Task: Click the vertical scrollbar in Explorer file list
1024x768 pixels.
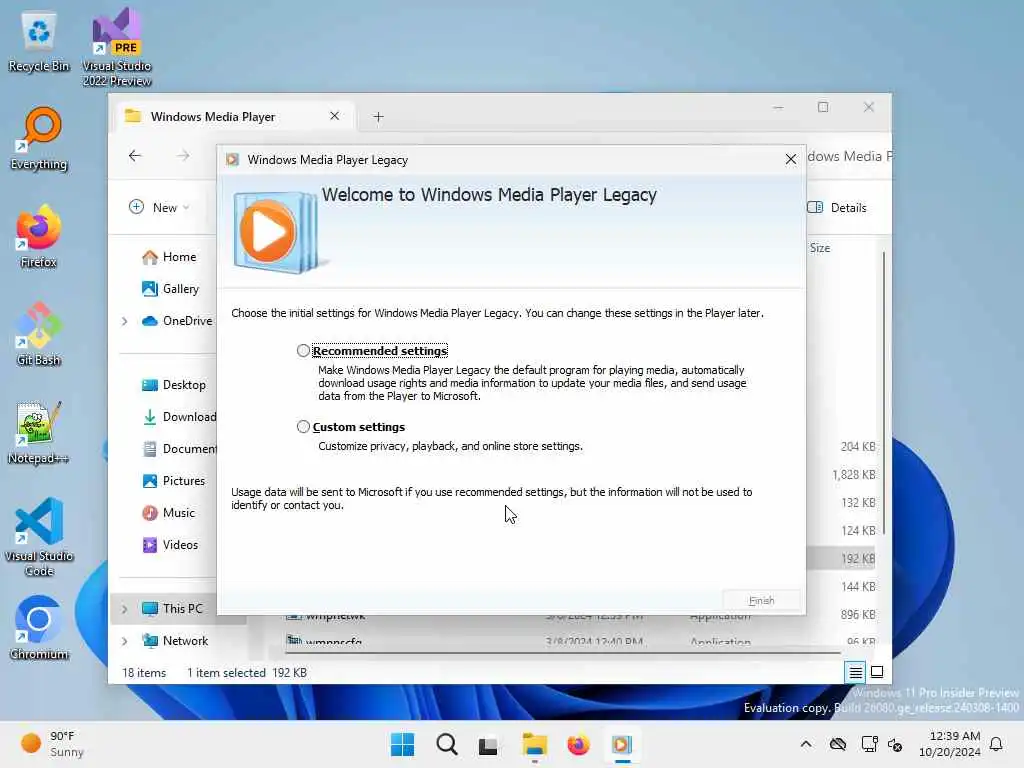Action: click(884, 392)
